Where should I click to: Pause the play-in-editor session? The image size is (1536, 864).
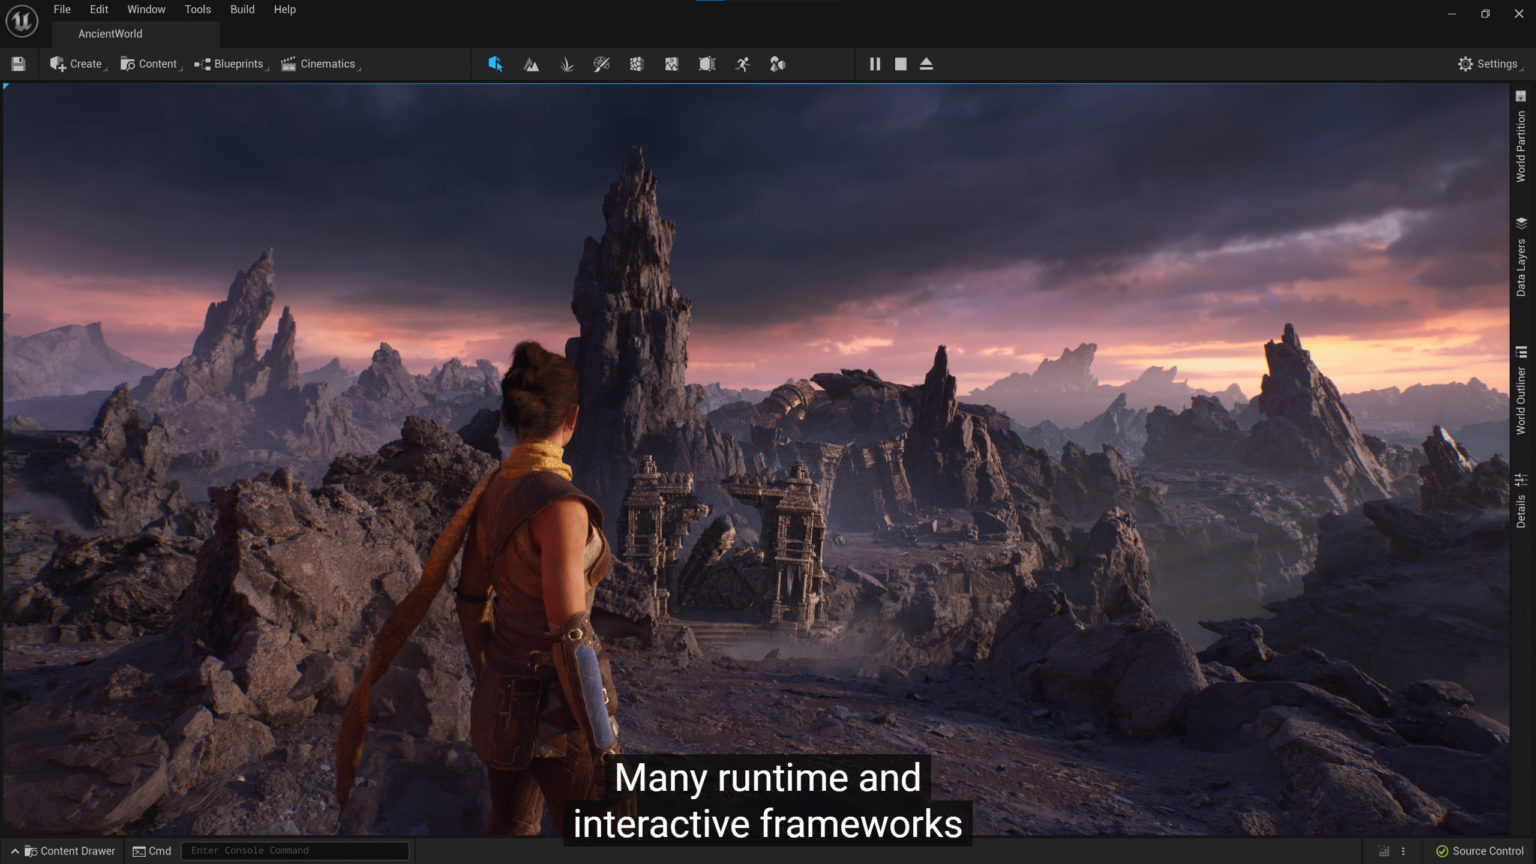[875, 64]
